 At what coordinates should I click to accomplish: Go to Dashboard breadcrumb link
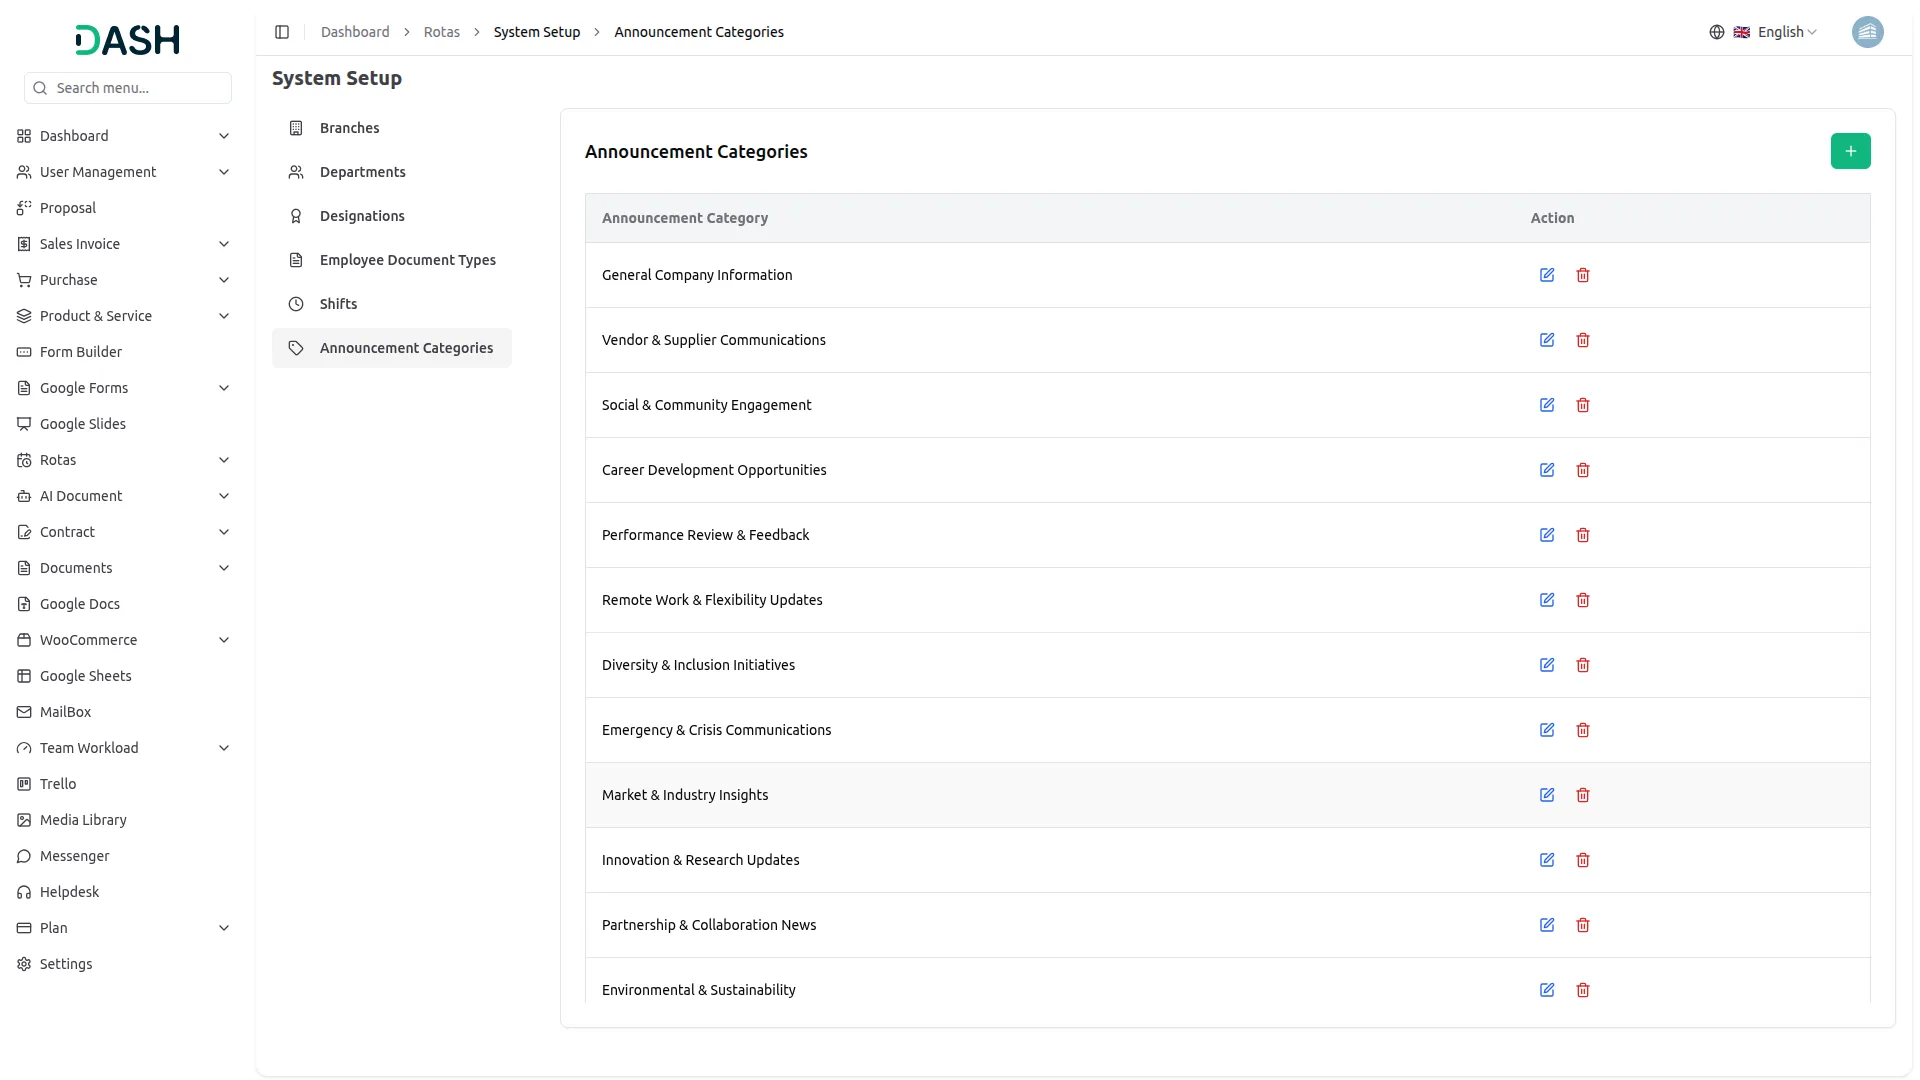355,32
